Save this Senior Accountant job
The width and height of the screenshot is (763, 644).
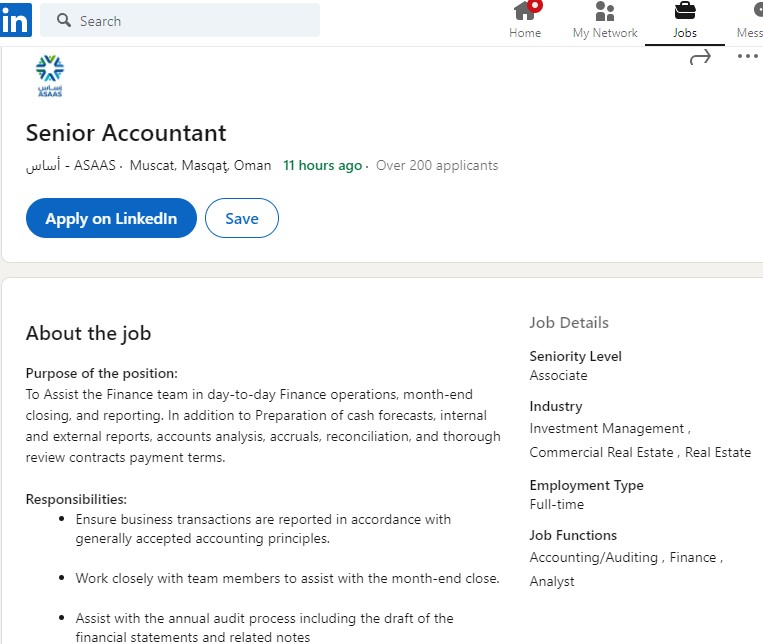(242, 218)
